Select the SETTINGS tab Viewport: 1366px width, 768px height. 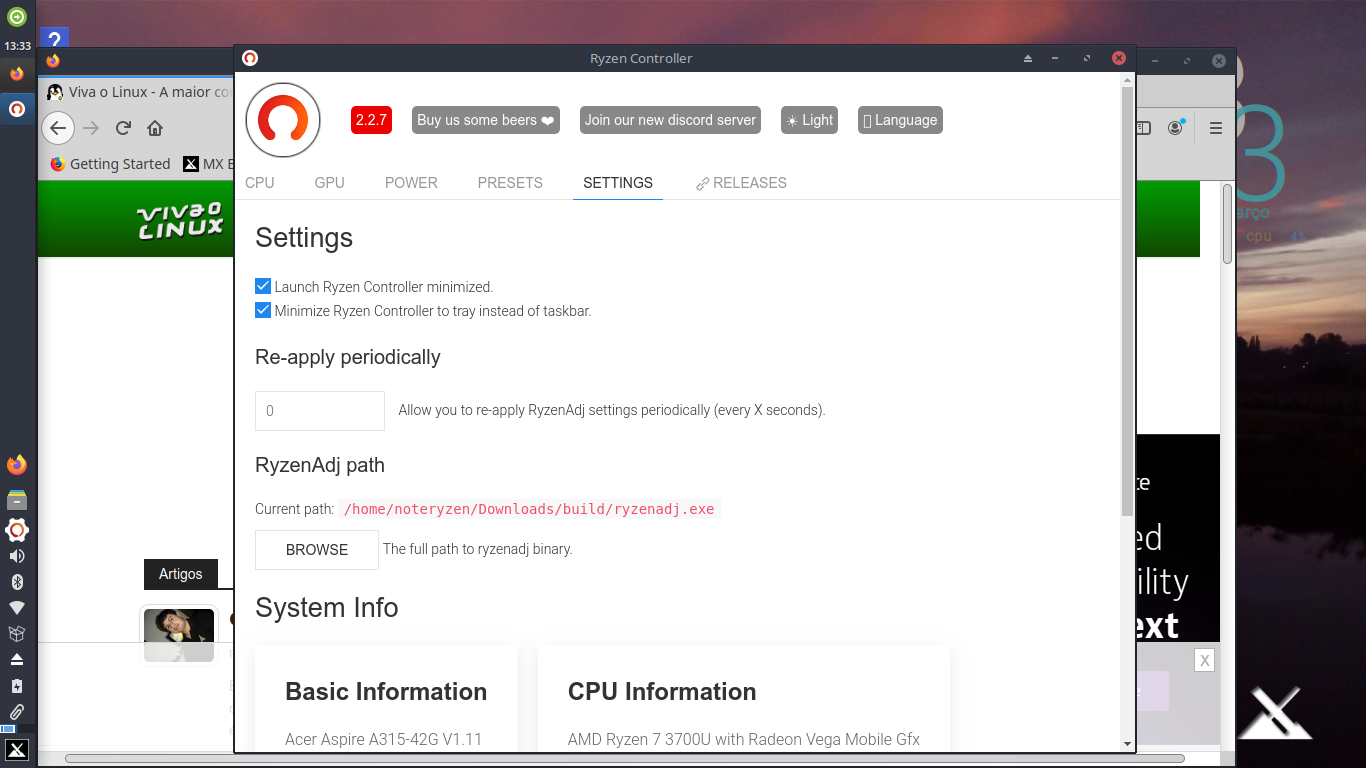click(618, 183)
